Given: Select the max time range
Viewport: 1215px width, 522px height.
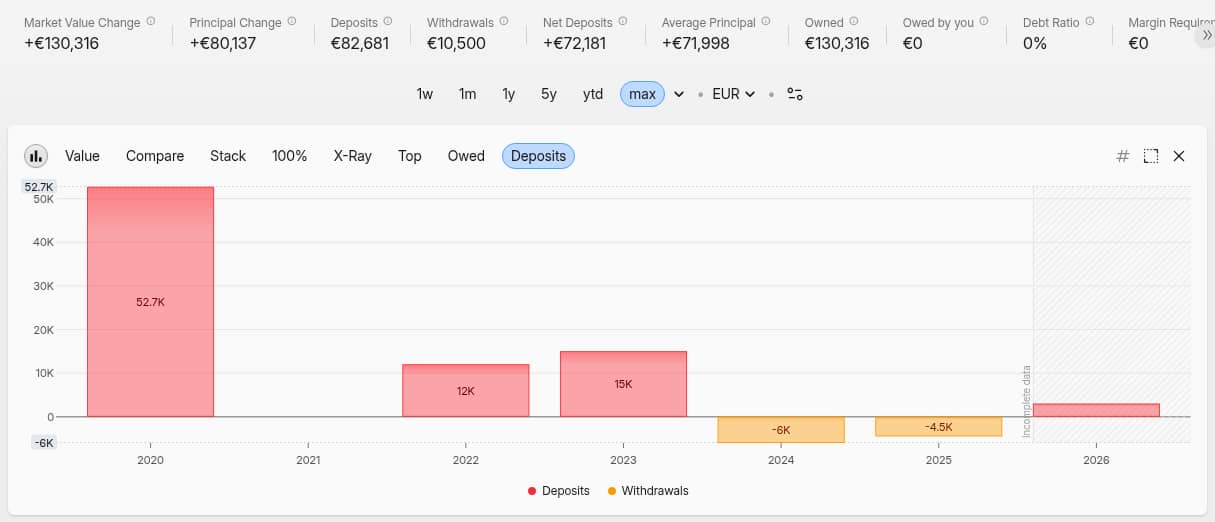Looking at the screenshot, I should tap(642, 94).
